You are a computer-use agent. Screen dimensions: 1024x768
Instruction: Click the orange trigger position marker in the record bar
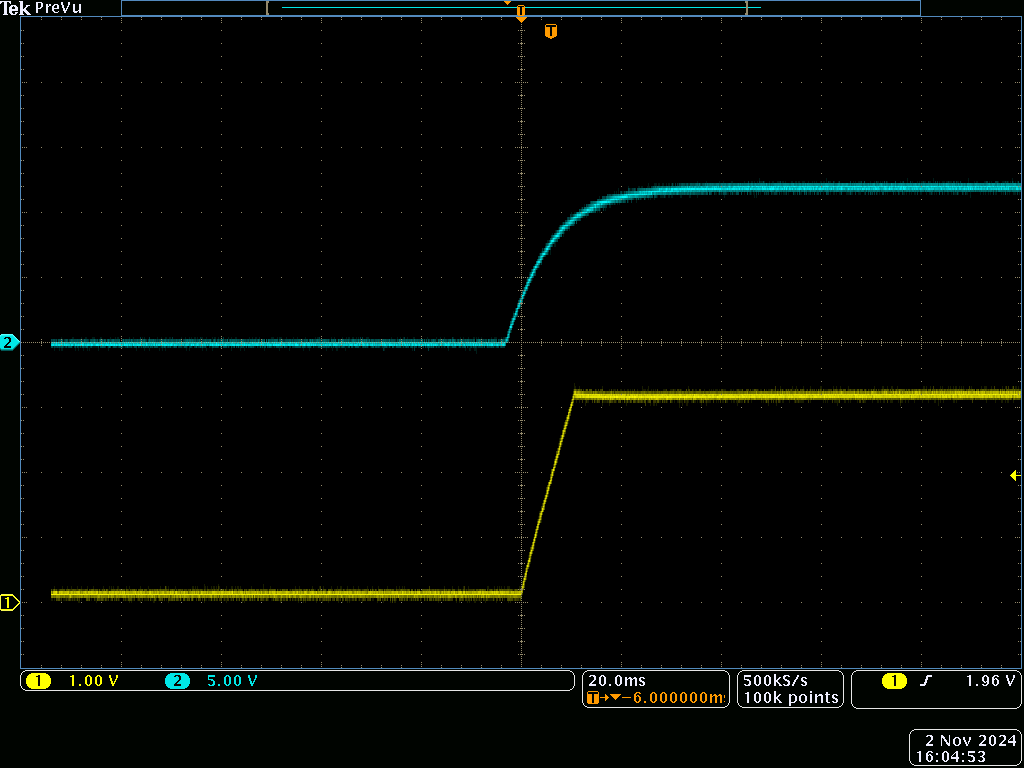[520, 10]
